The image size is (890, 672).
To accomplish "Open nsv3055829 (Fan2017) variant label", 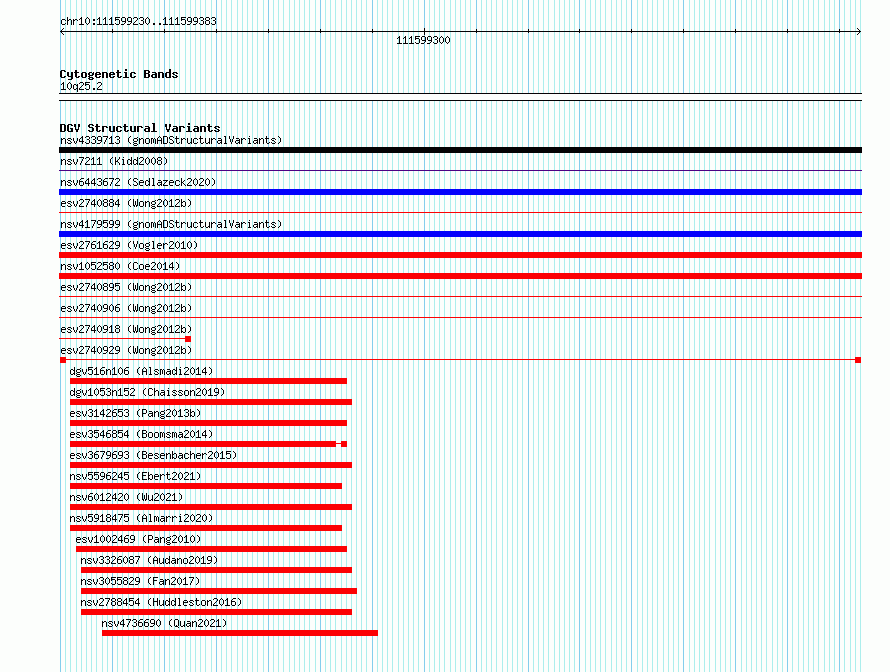I will click(140, 581).
